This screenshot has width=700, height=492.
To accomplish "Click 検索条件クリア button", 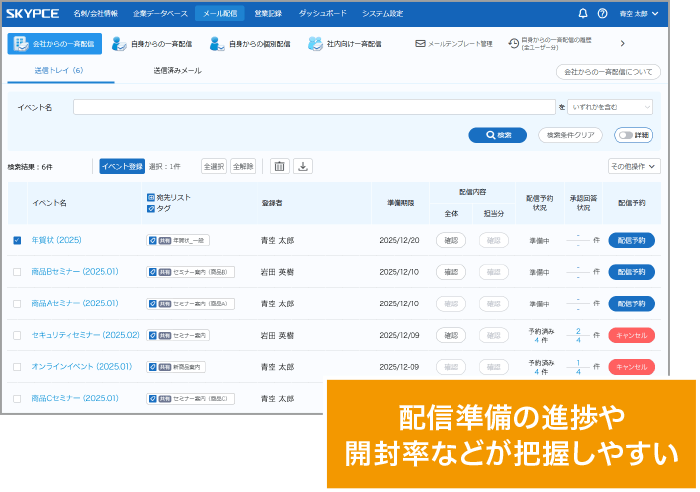I will 570,135.
